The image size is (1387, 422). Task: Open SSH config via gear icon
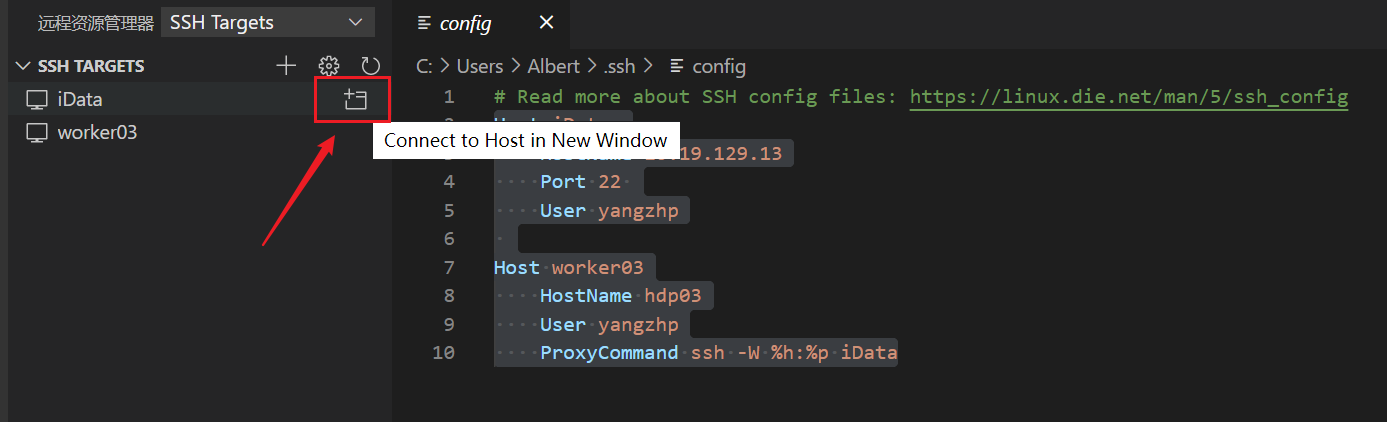coord(328,66)
